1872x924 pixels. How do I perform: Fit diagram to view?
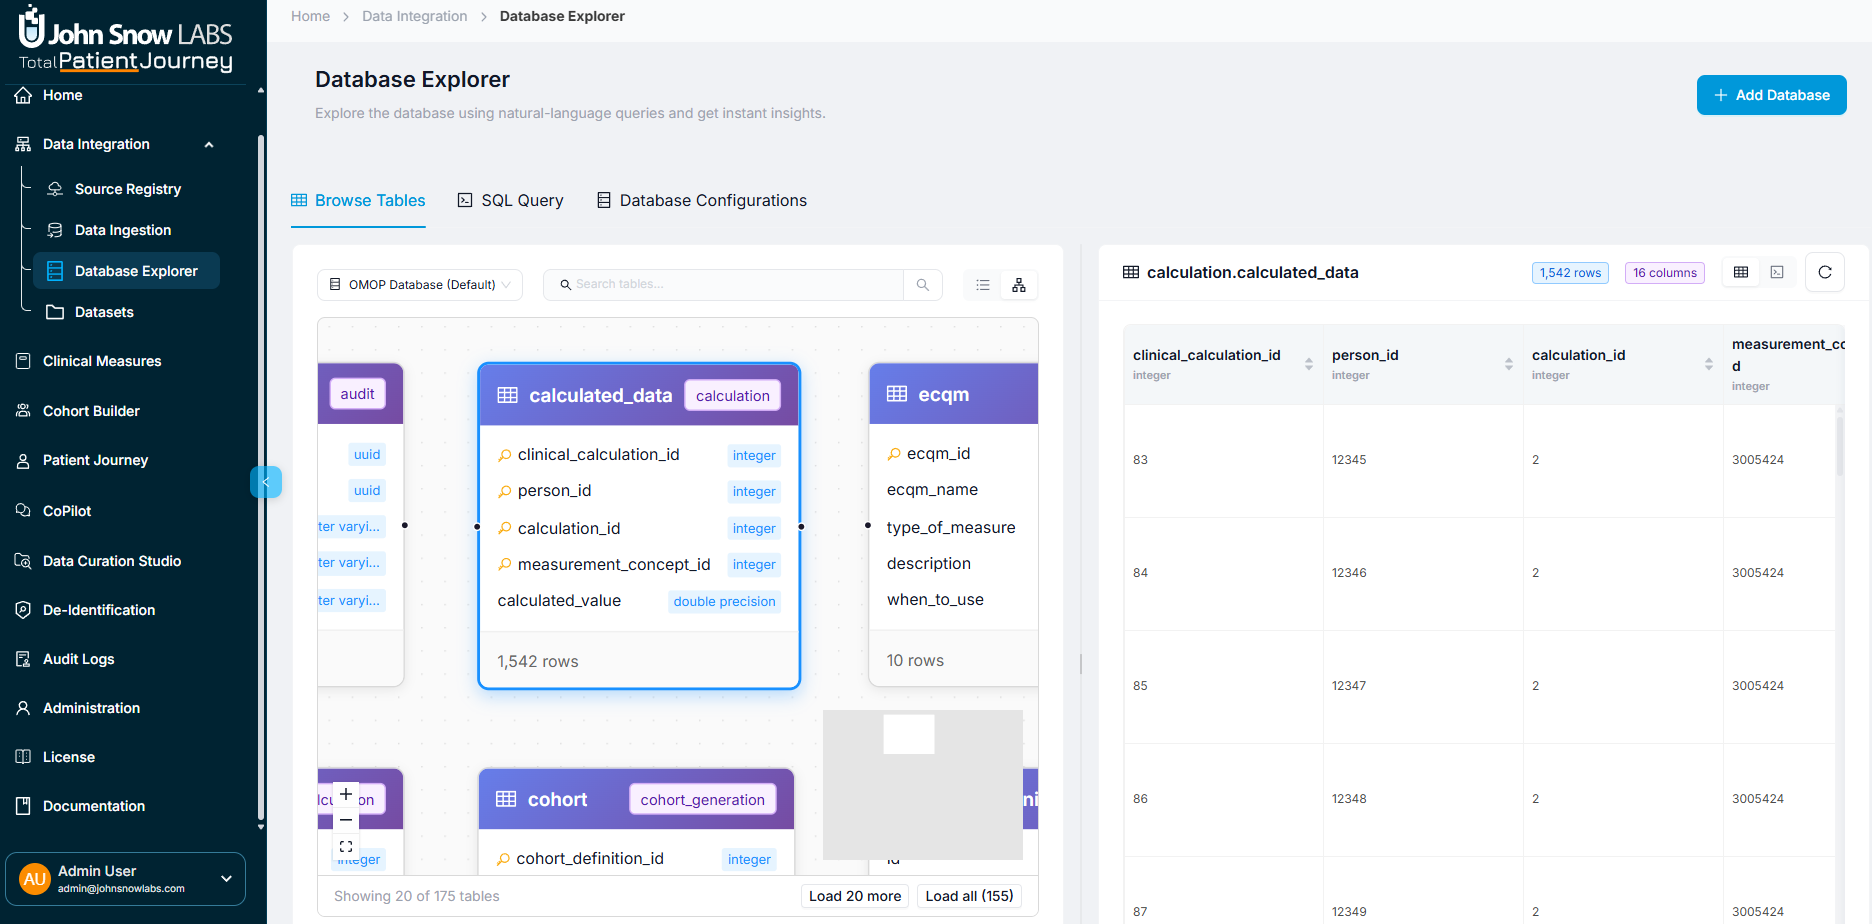[x=346, y=846]
